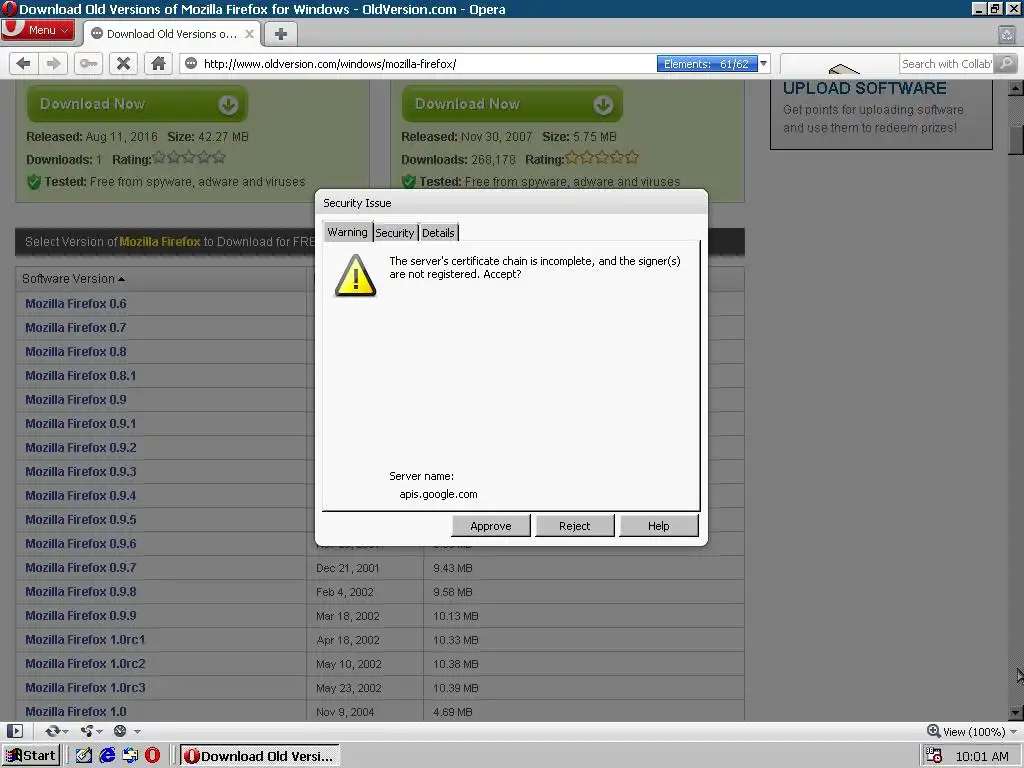Image resolution: width=1024 pixels, height=768 pixels.
Task: Click the left green Tested shield icon
Action: pos(34,182)
